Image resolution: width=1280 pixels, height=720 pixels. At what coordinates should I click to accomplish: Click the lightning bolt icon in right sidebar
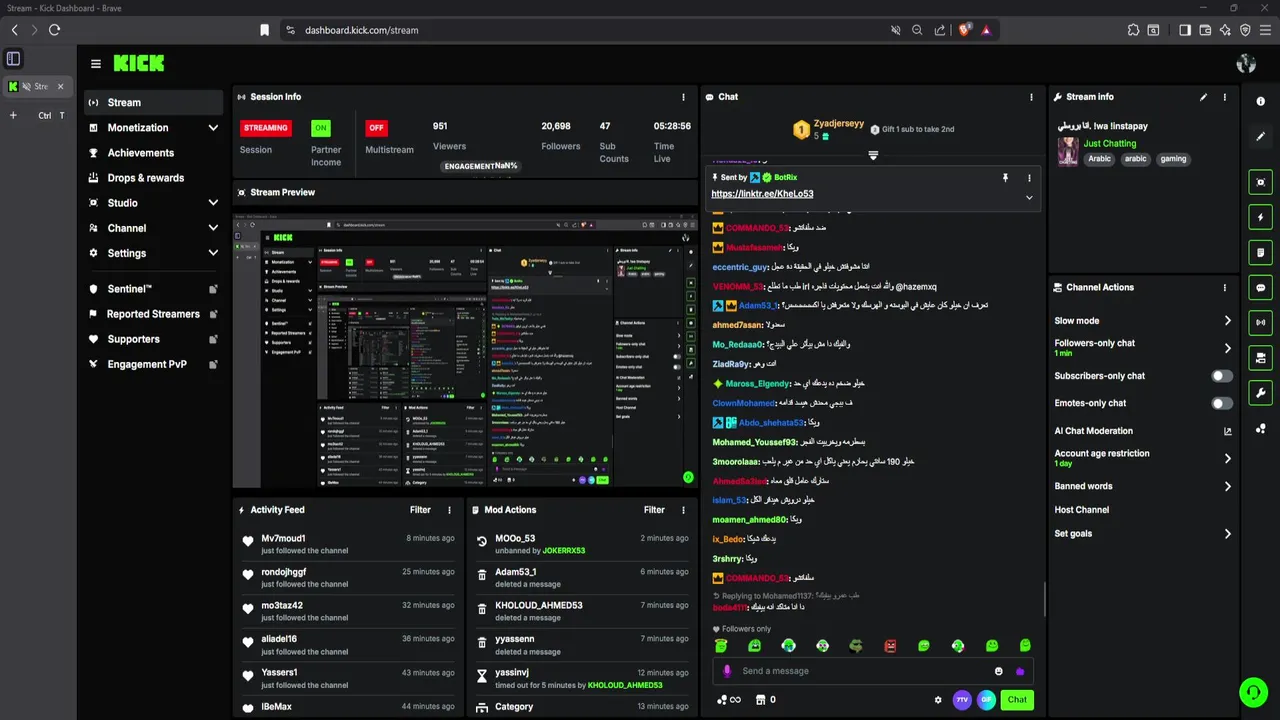1260,217
